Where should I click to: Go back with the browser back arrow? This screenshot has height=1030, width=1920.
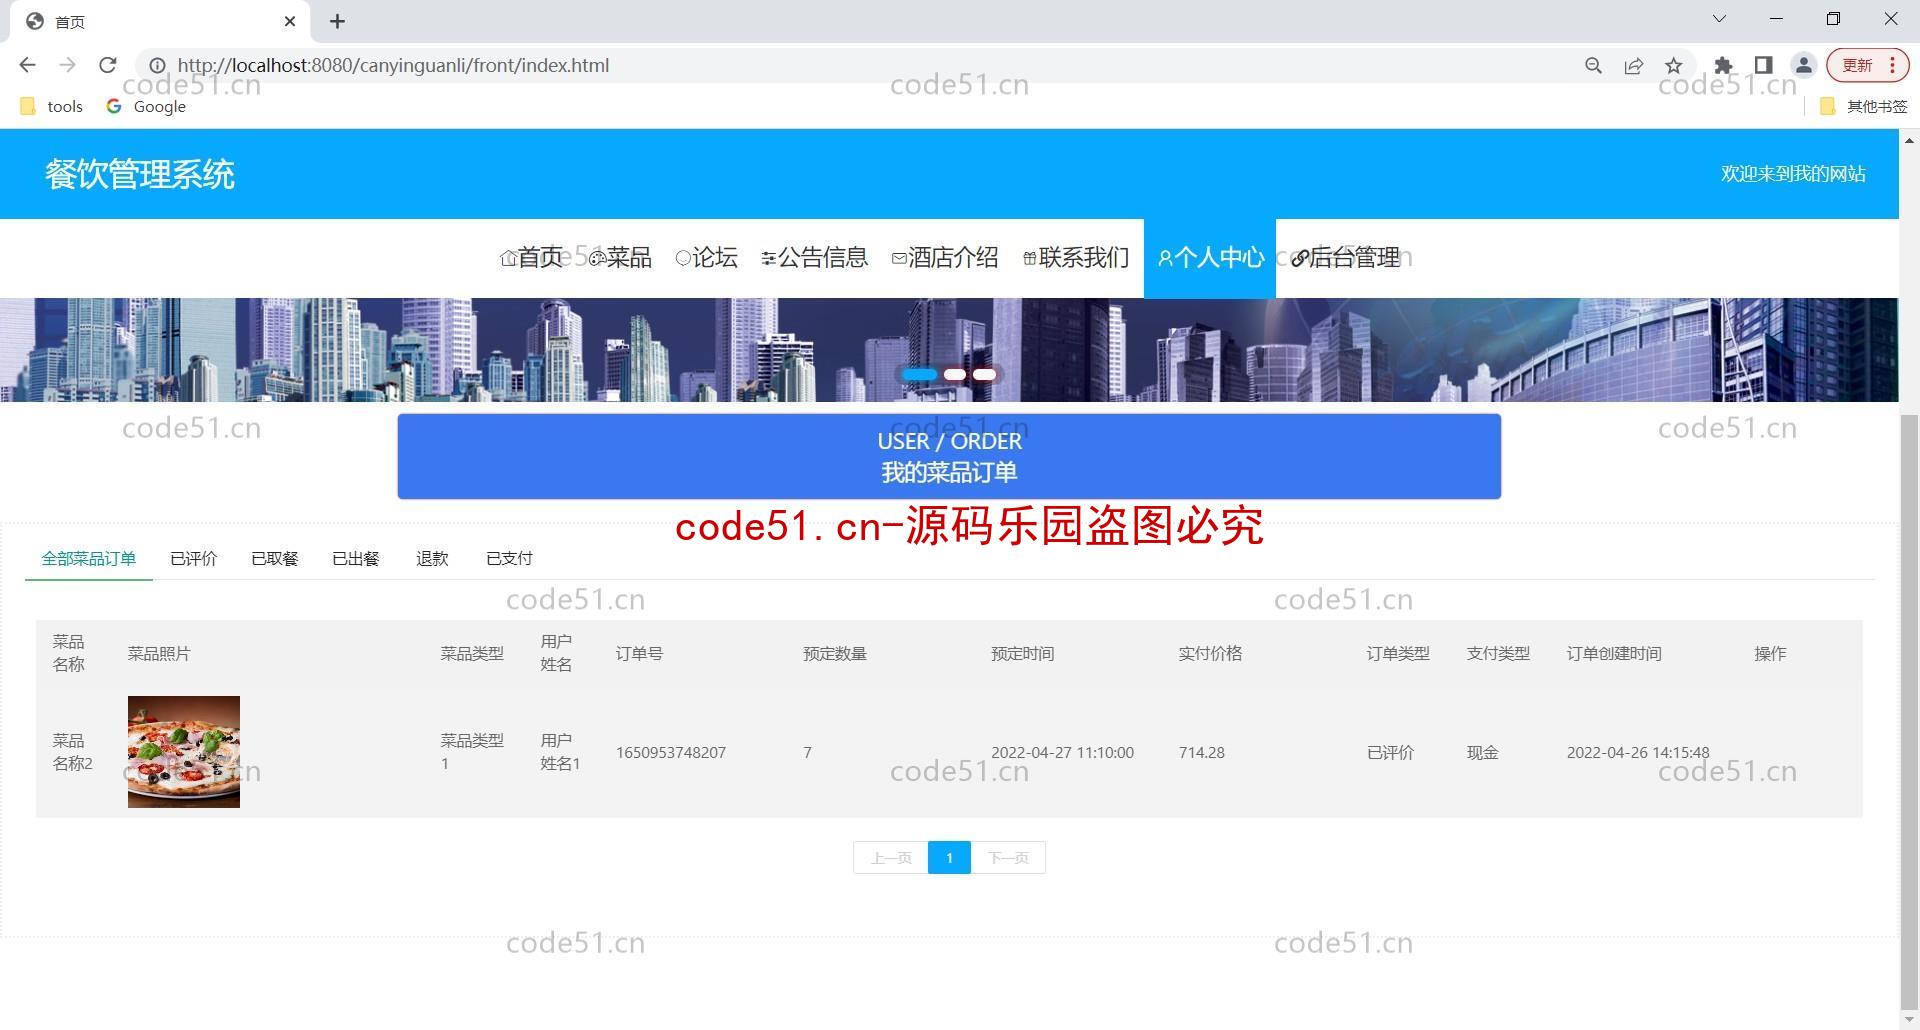click(27, 65)
